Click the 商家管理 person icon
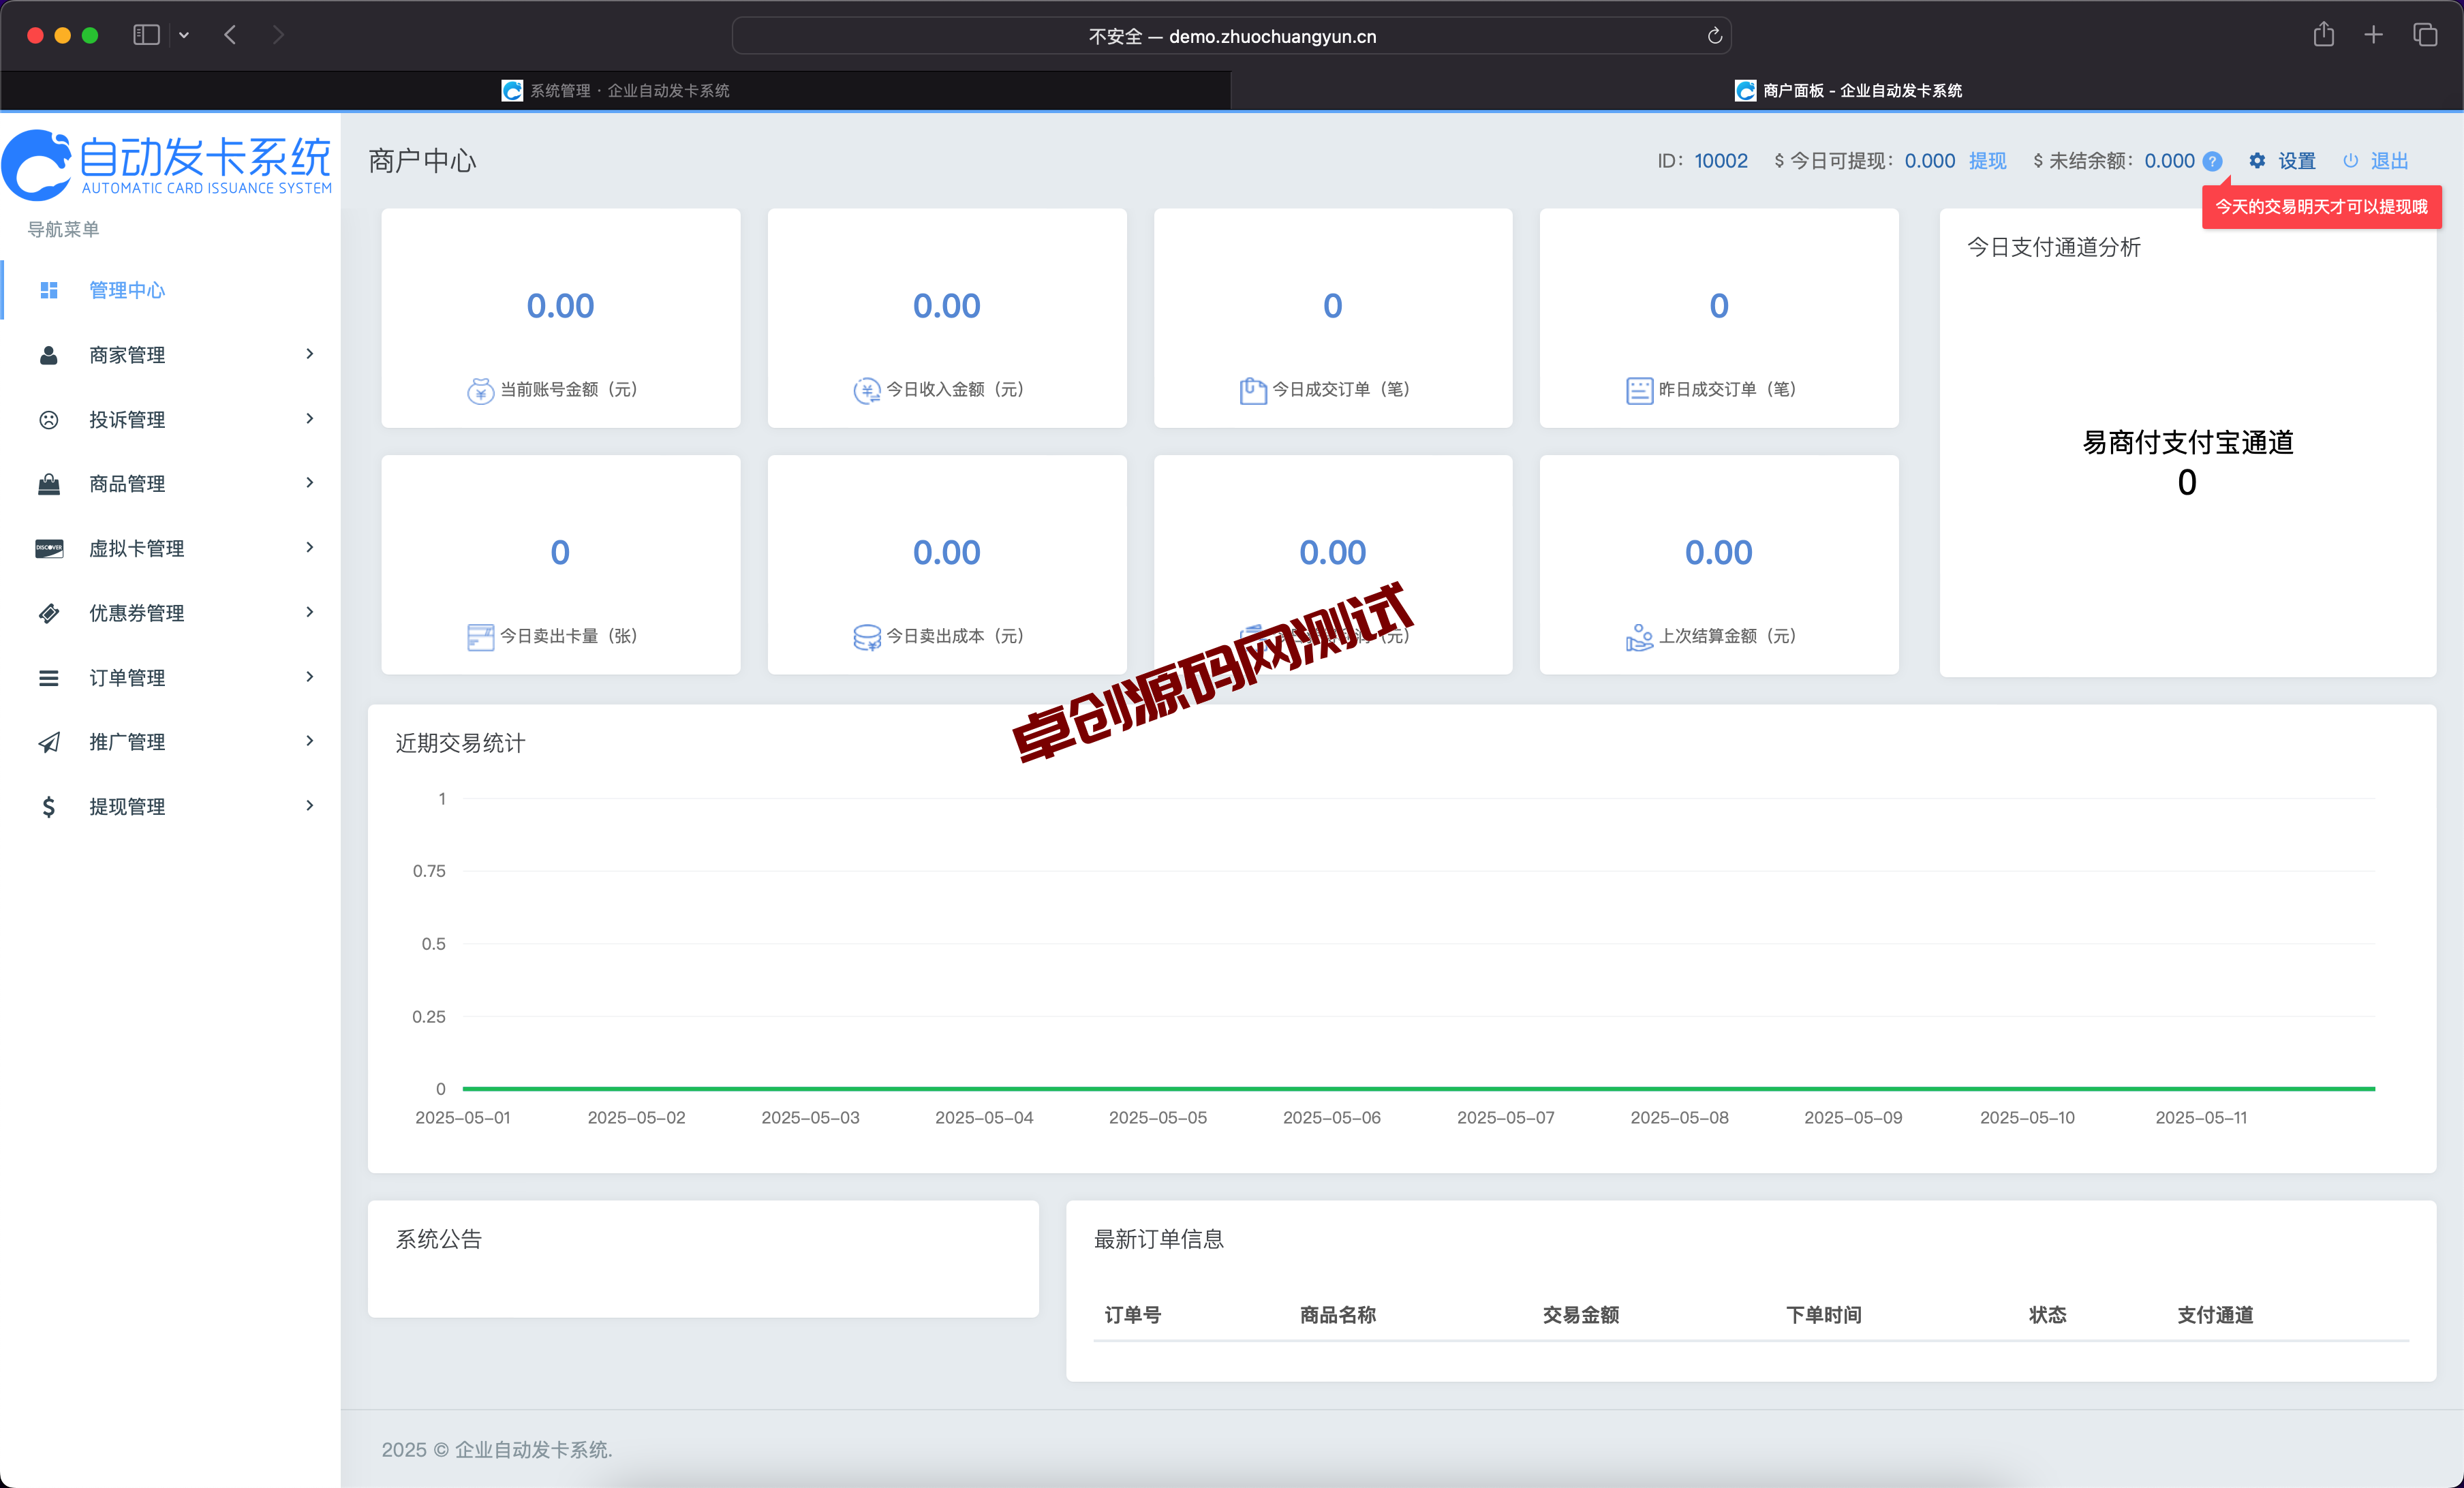2464x1488 pixels. (x=49, y=355)
